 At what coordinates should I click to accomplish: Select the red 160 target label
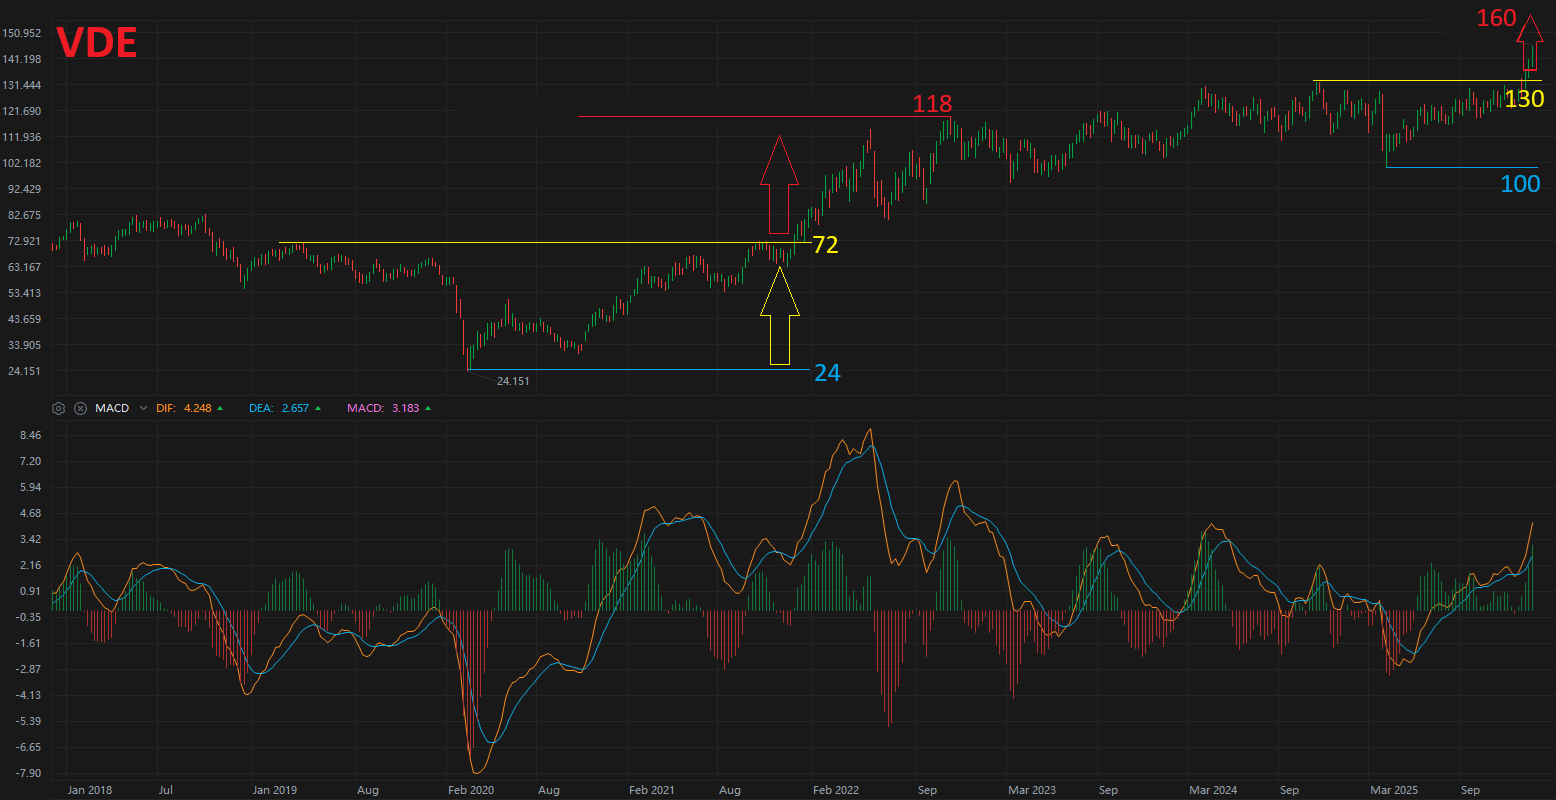[x=1496, y=18]
